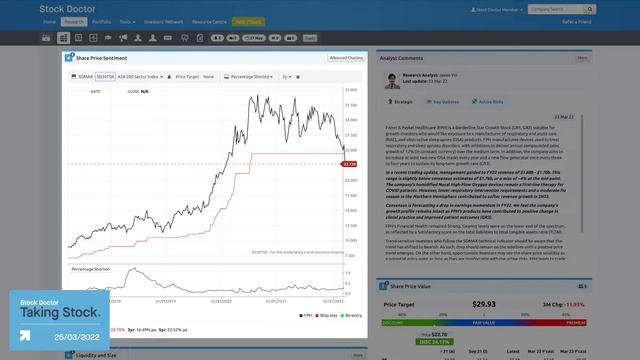Open the megaphone announcements icon
The width and height of the screenshot is (640, 360).
pos(123,38)
